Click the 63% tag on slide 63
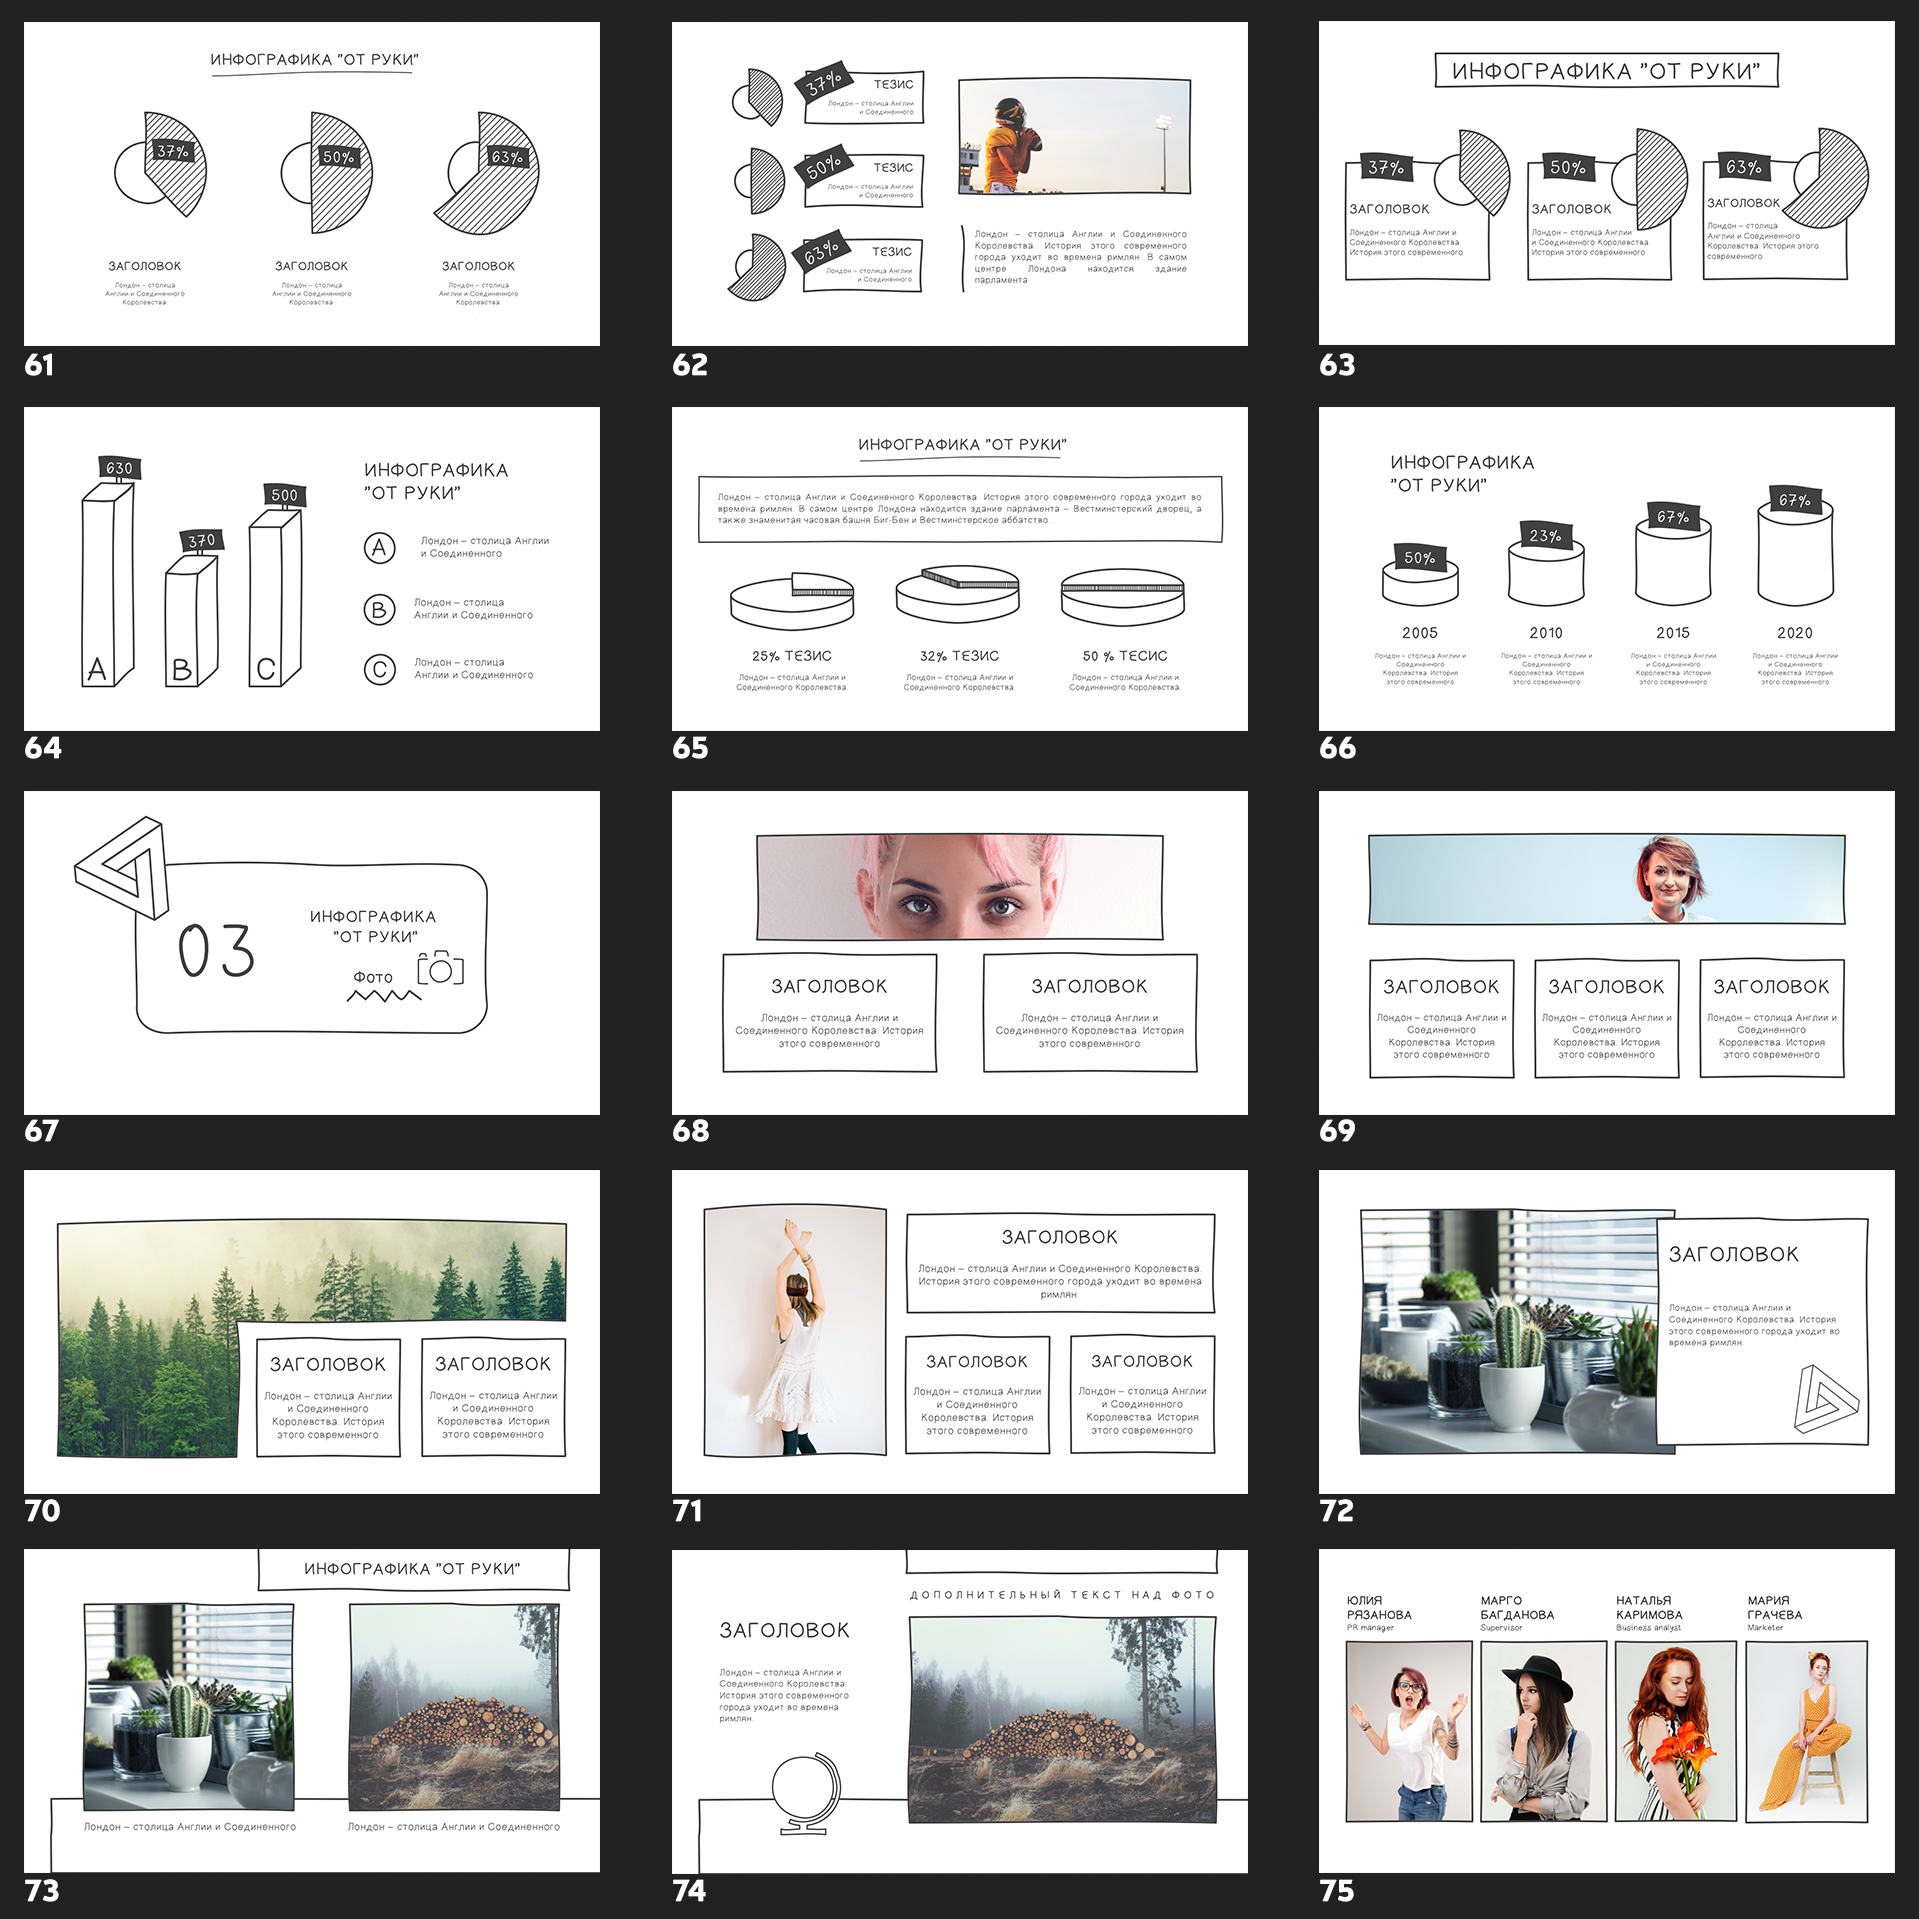Screen dimensions: 1919x1919 click(x=1744, y=167)
